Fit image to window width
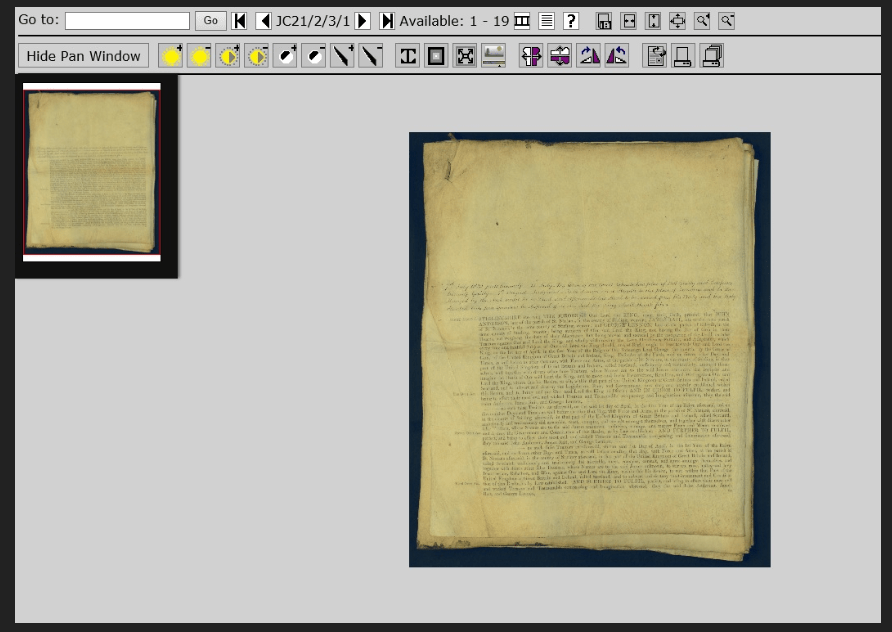The height and width of the screenshot is (632, 892). point(629,21)
